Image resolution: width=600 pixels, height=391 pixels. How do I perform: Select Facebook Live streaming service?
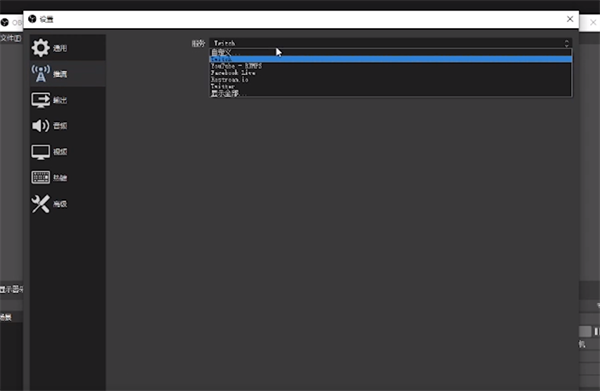click(x=391, y=73)
